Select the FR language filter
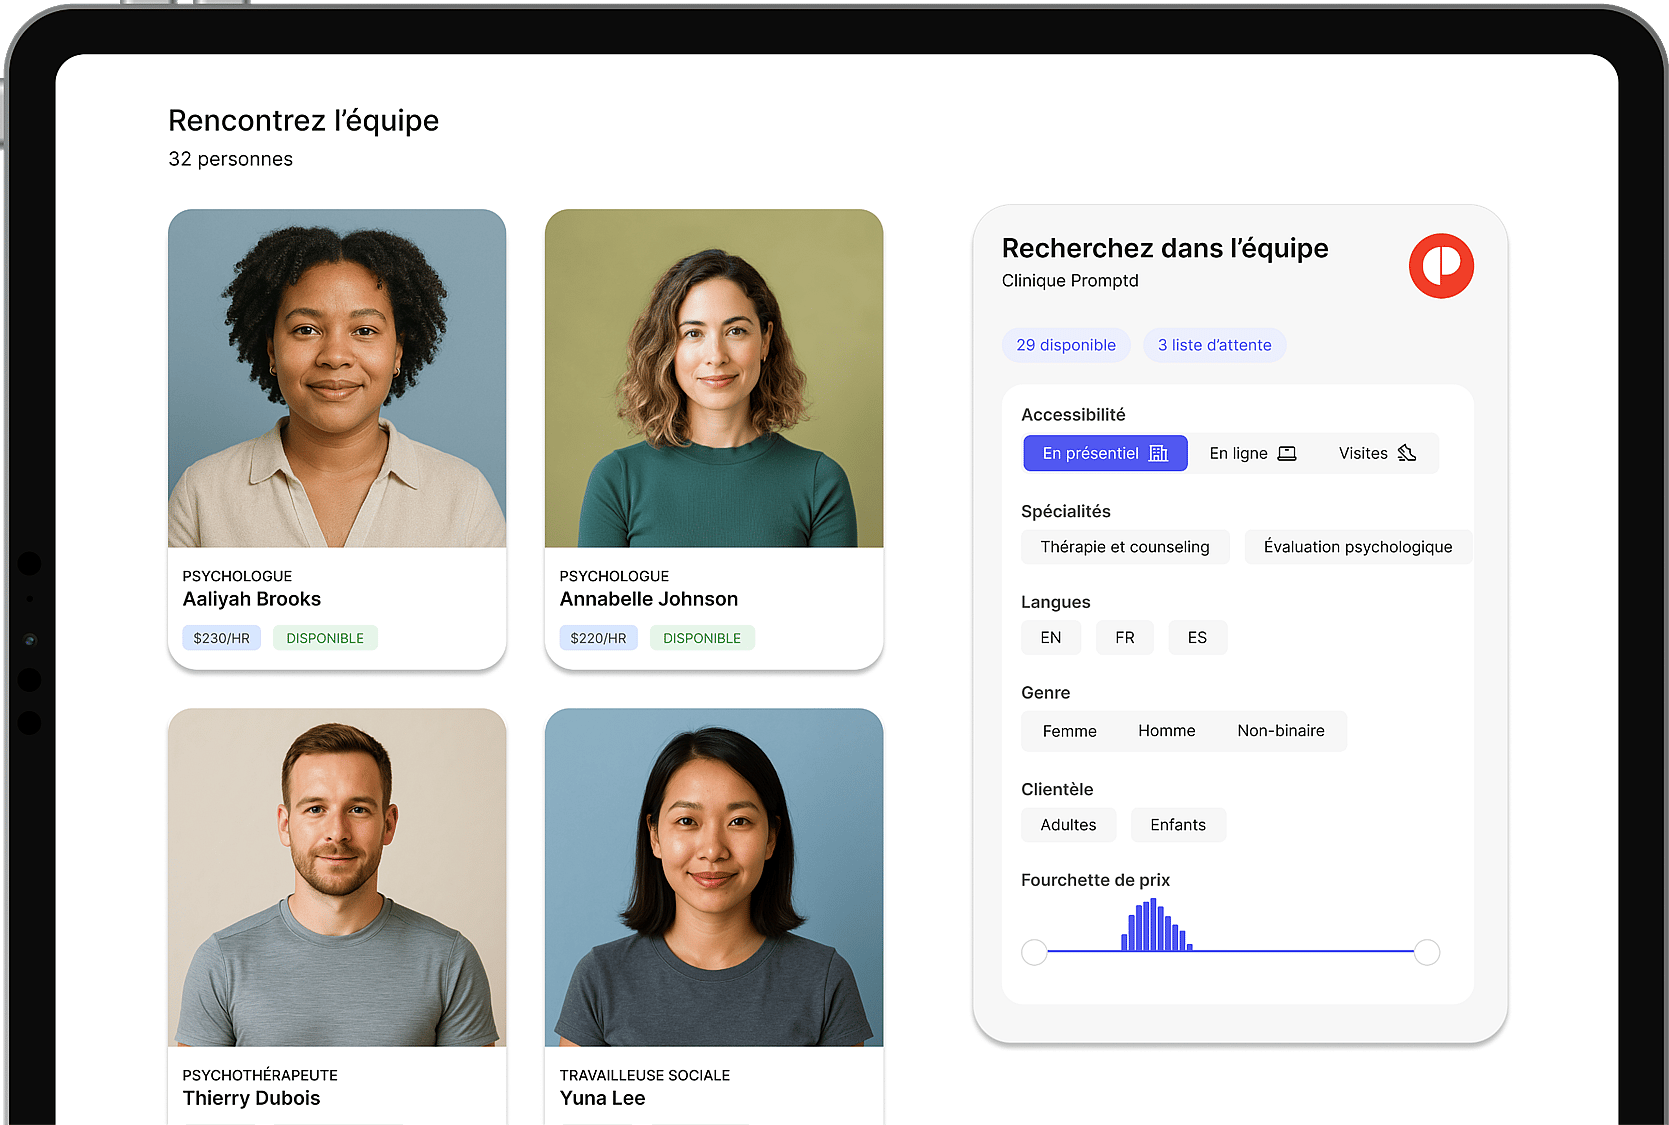 [1124, 638]
